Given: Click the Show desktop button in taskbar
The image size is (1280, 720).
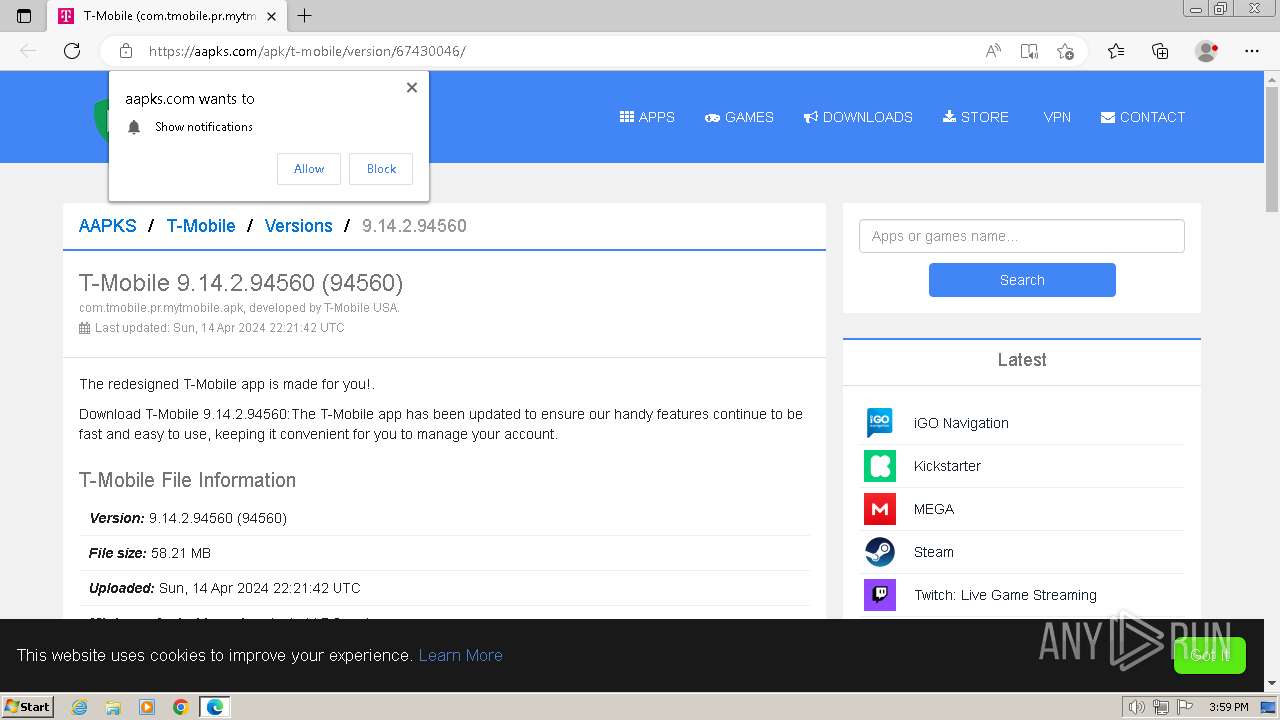Looking at the screenshot, I should coord(1269,707).
